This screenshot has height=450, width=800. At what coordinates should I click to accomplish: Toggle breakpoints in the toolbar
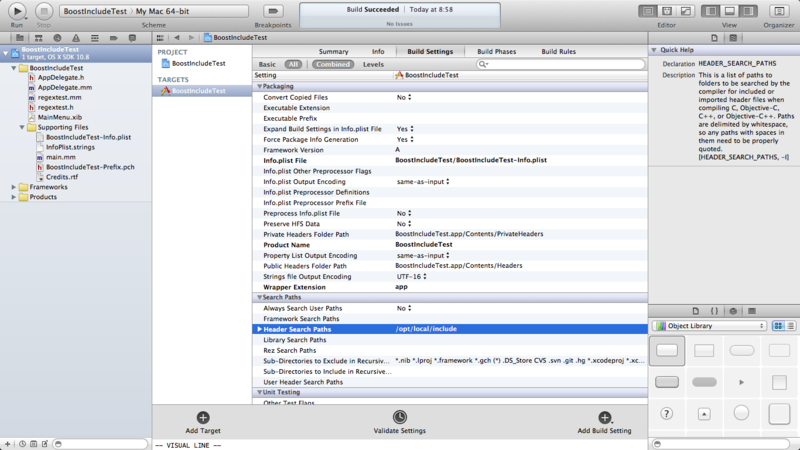pyautogui.click(x=273, y=11)
